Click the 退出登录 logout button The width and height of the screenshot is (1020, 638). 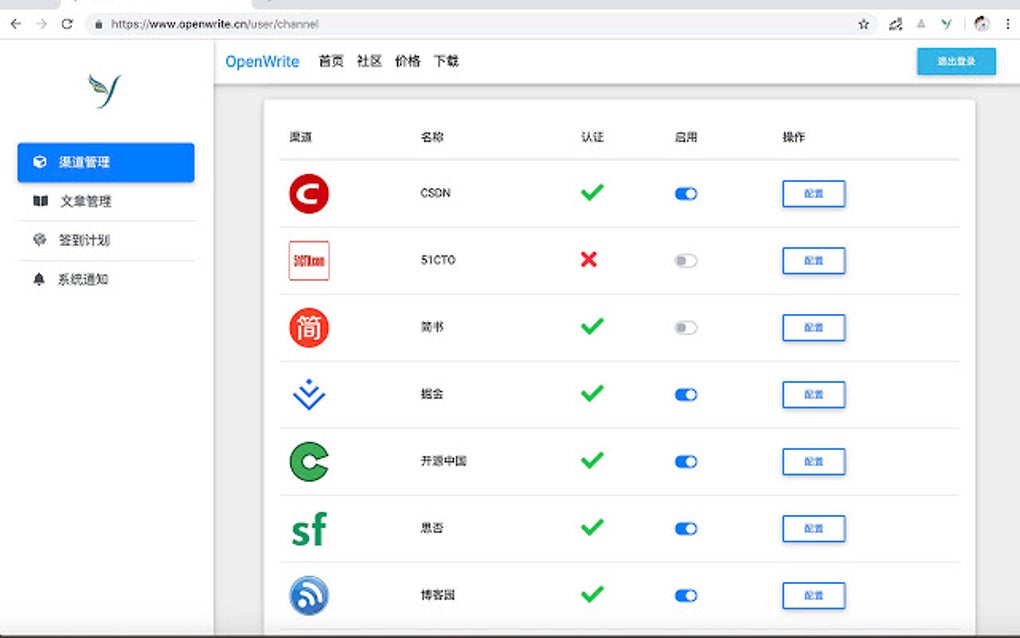pyautogui.click(x=955, y=61)
